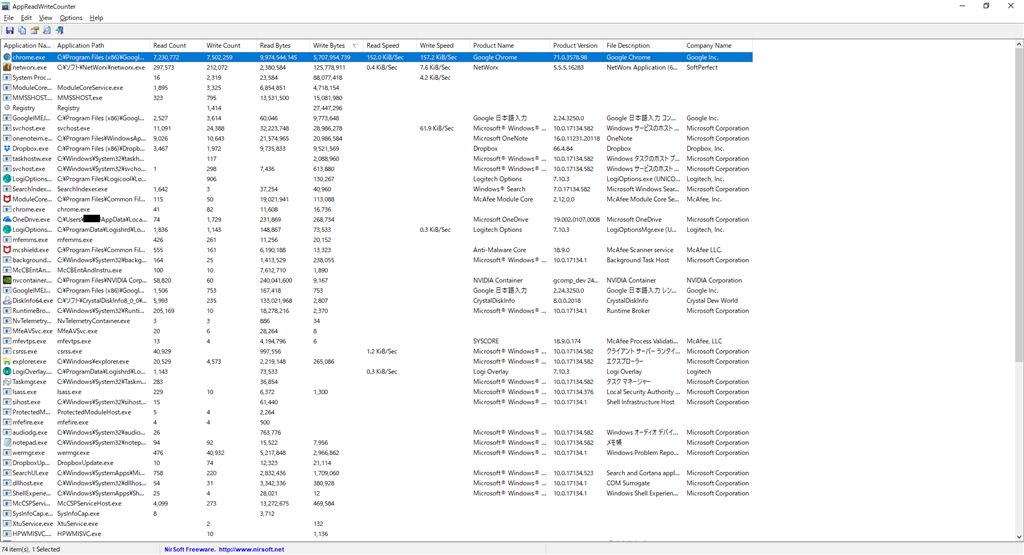Click the 9,974,544,145 Read Bytes cell
This screenshot has height=555, width=1024.
[278, 57]
